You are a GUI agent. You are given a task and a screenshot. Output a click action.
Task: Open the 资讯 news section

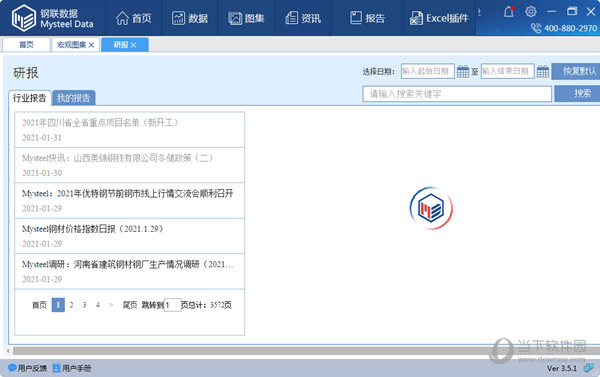coord(303,18)
